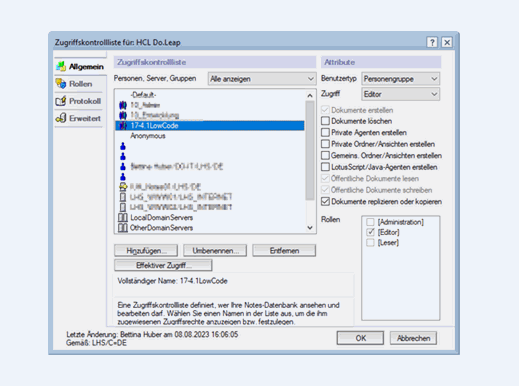The height and width of the screenshot is (386, 519).
Task: Open the Zugriff Editor dropdown
Action: coord(400,94)
